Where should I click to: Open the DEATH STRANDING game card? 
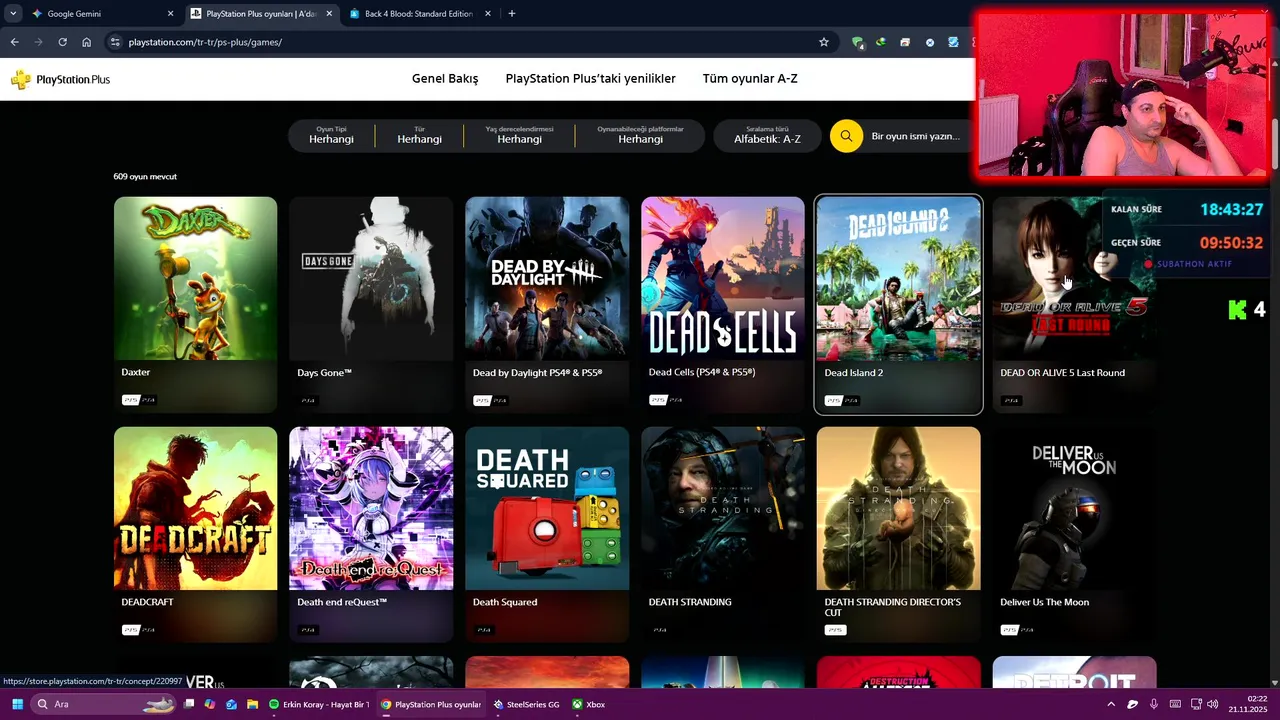[723, 535]
